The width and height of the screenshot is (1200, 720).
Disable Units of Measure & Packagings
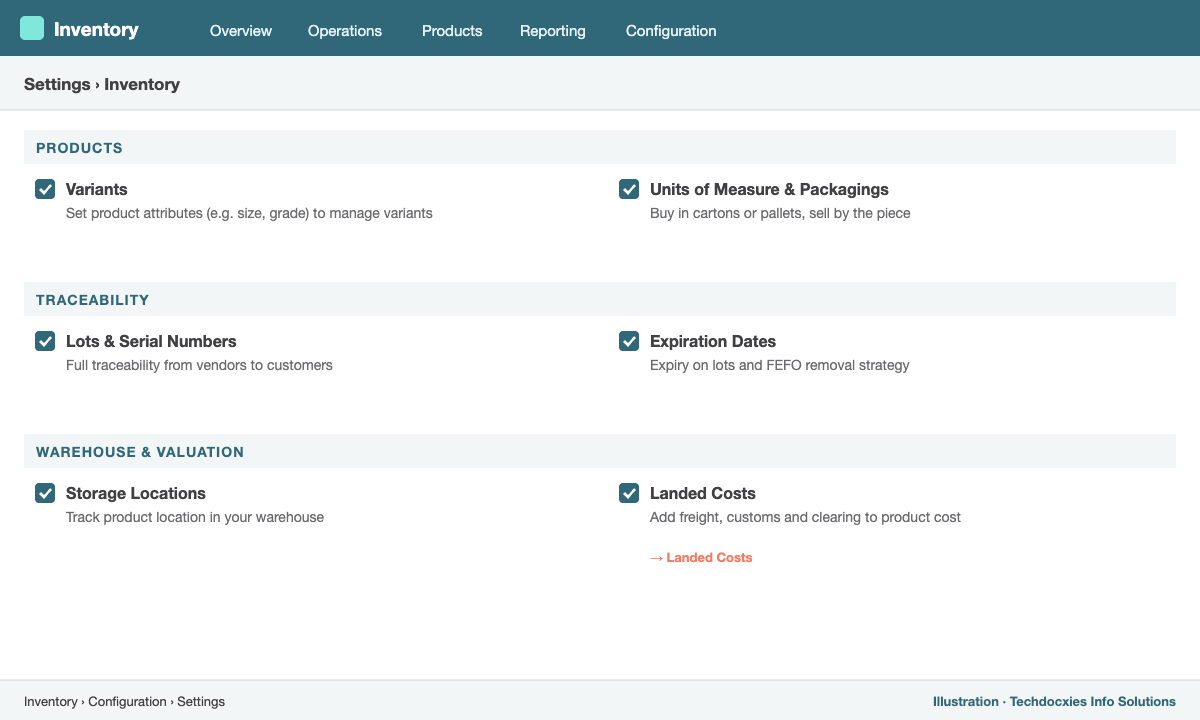pyautogui.click(x=629, y=189)
